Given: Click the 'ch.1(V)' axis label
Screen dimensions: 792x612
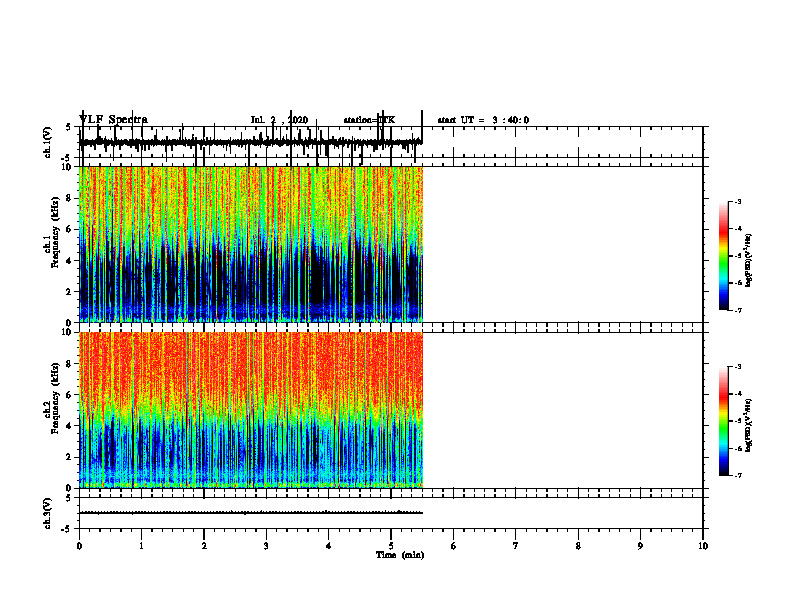Looking at the screenshot, I should click(x=48, y=142).
